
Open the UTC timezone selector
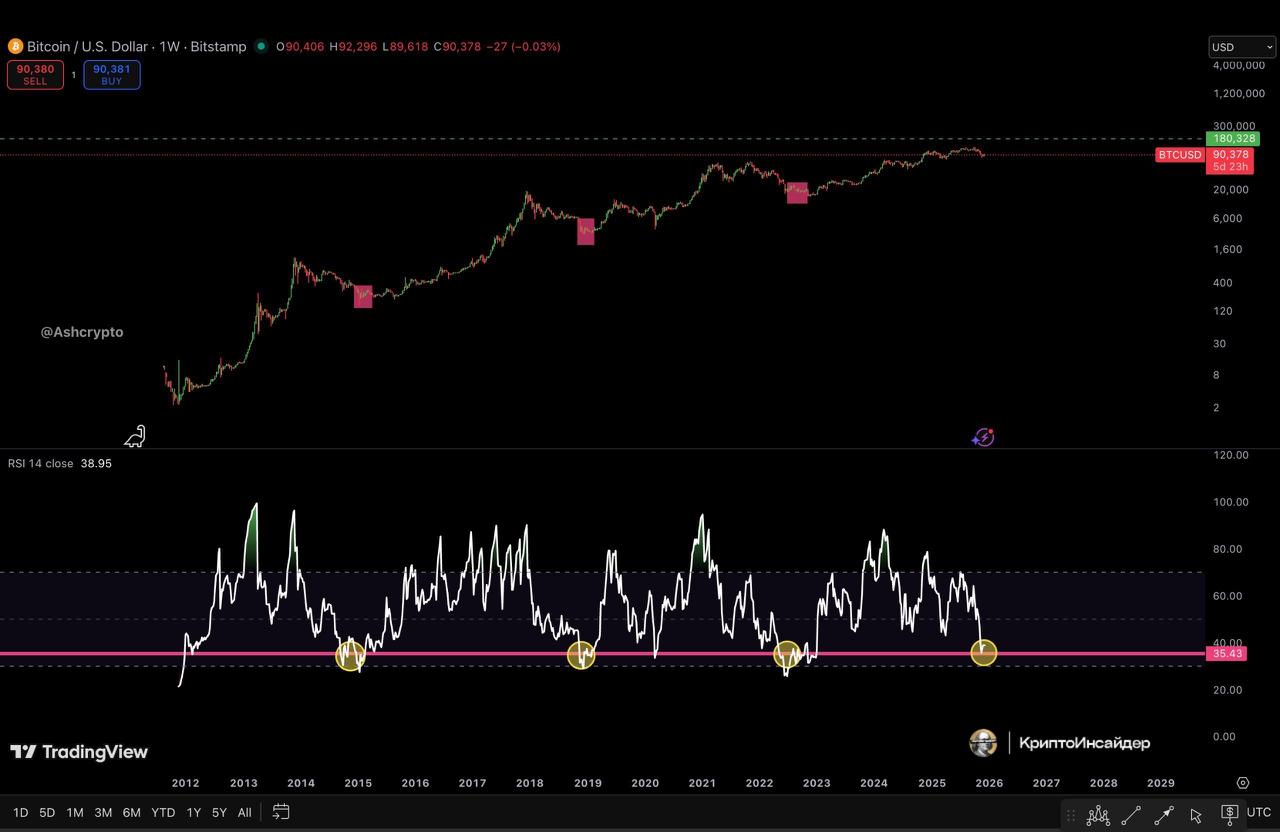(x=1259, y=812)
